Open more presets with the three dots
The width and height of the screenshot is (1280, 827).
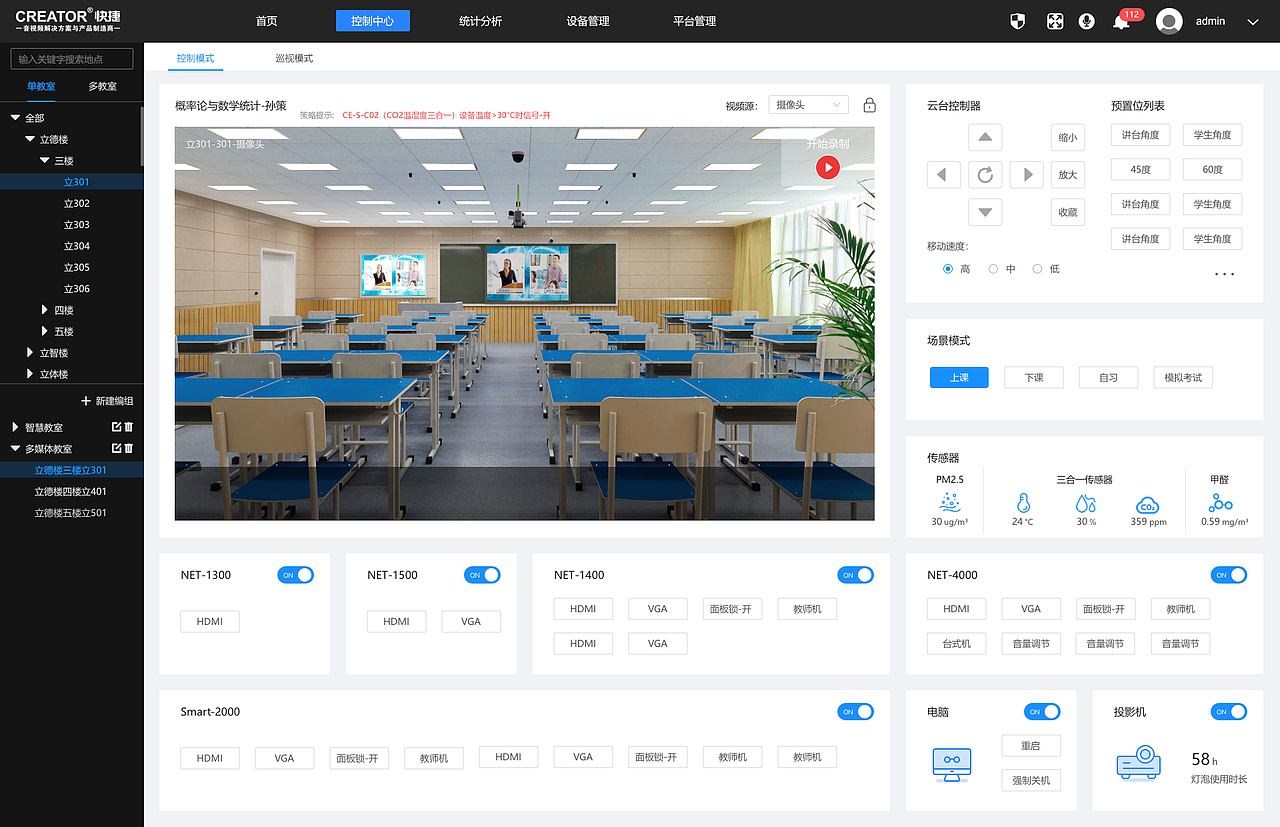pos(1224,274)
